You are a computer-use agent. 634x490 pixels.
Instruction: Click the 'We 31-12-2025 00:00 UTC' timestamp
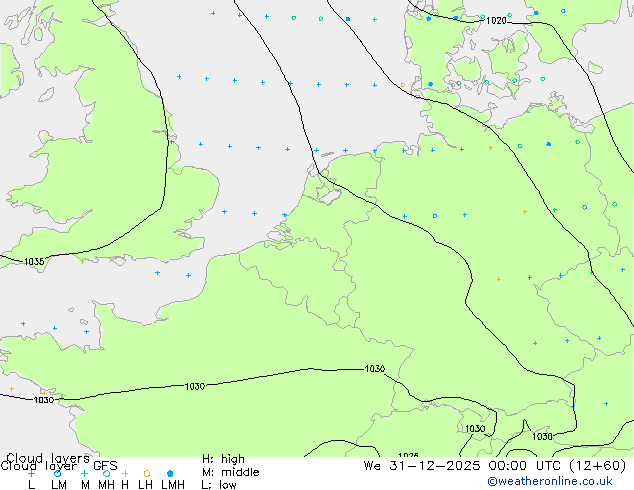[464, 466]
